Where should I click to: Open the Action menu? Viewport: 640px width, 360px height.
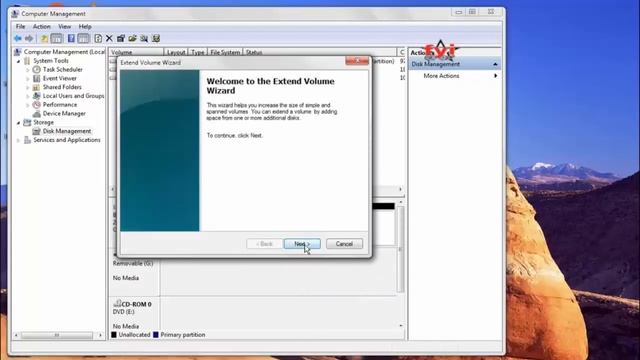42,27
